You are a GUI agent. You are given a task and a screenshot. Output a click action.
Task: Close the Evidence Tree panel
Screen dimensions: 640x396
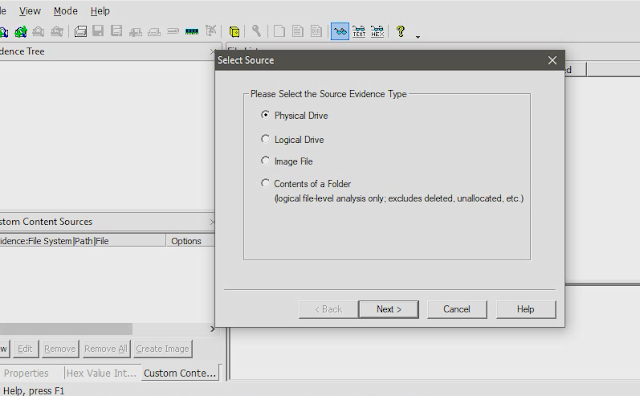(212, 52)
